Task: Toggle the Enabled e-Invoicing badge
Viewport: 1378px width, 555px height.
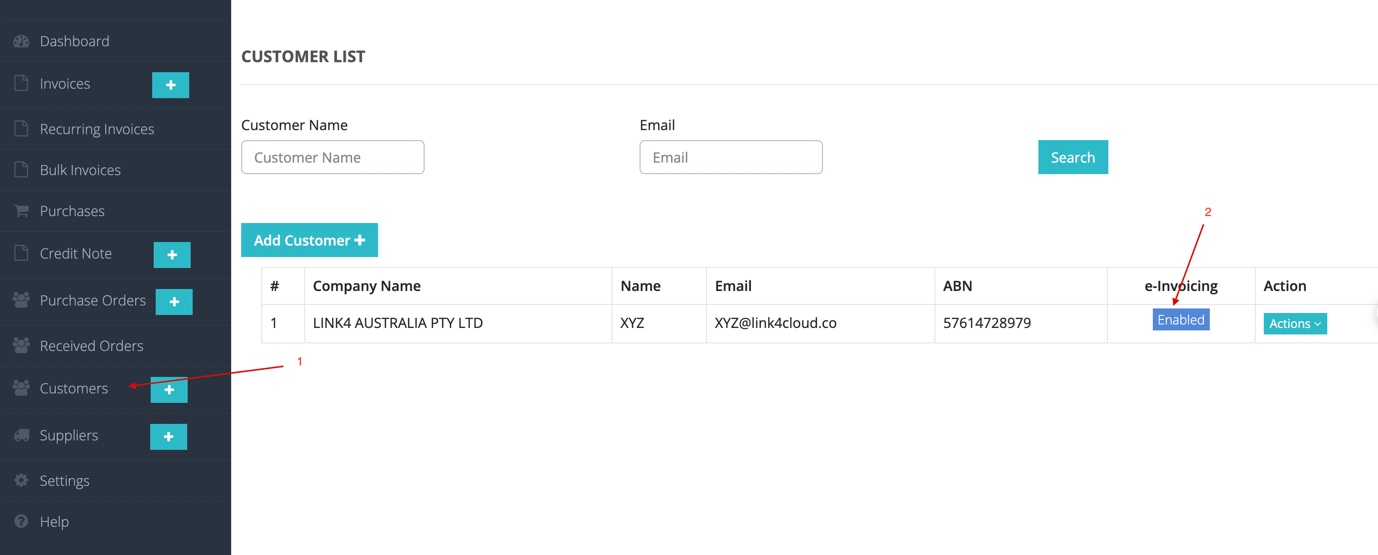Action: pyautogui.click(x=1181, y=320)
